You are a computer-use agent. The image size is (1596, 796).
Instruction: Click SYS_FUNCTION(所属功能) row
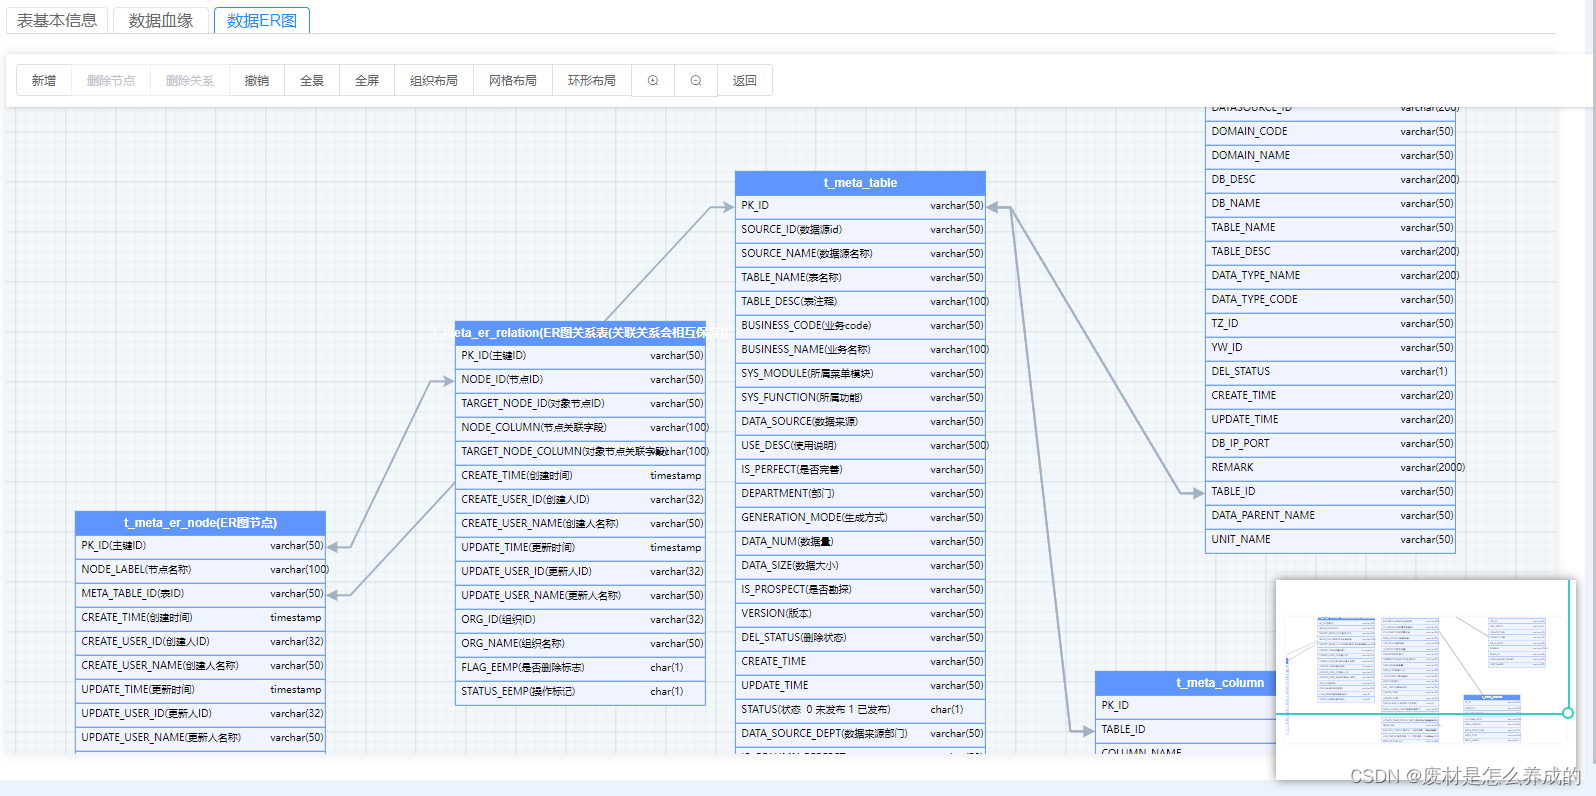[860, 398]
